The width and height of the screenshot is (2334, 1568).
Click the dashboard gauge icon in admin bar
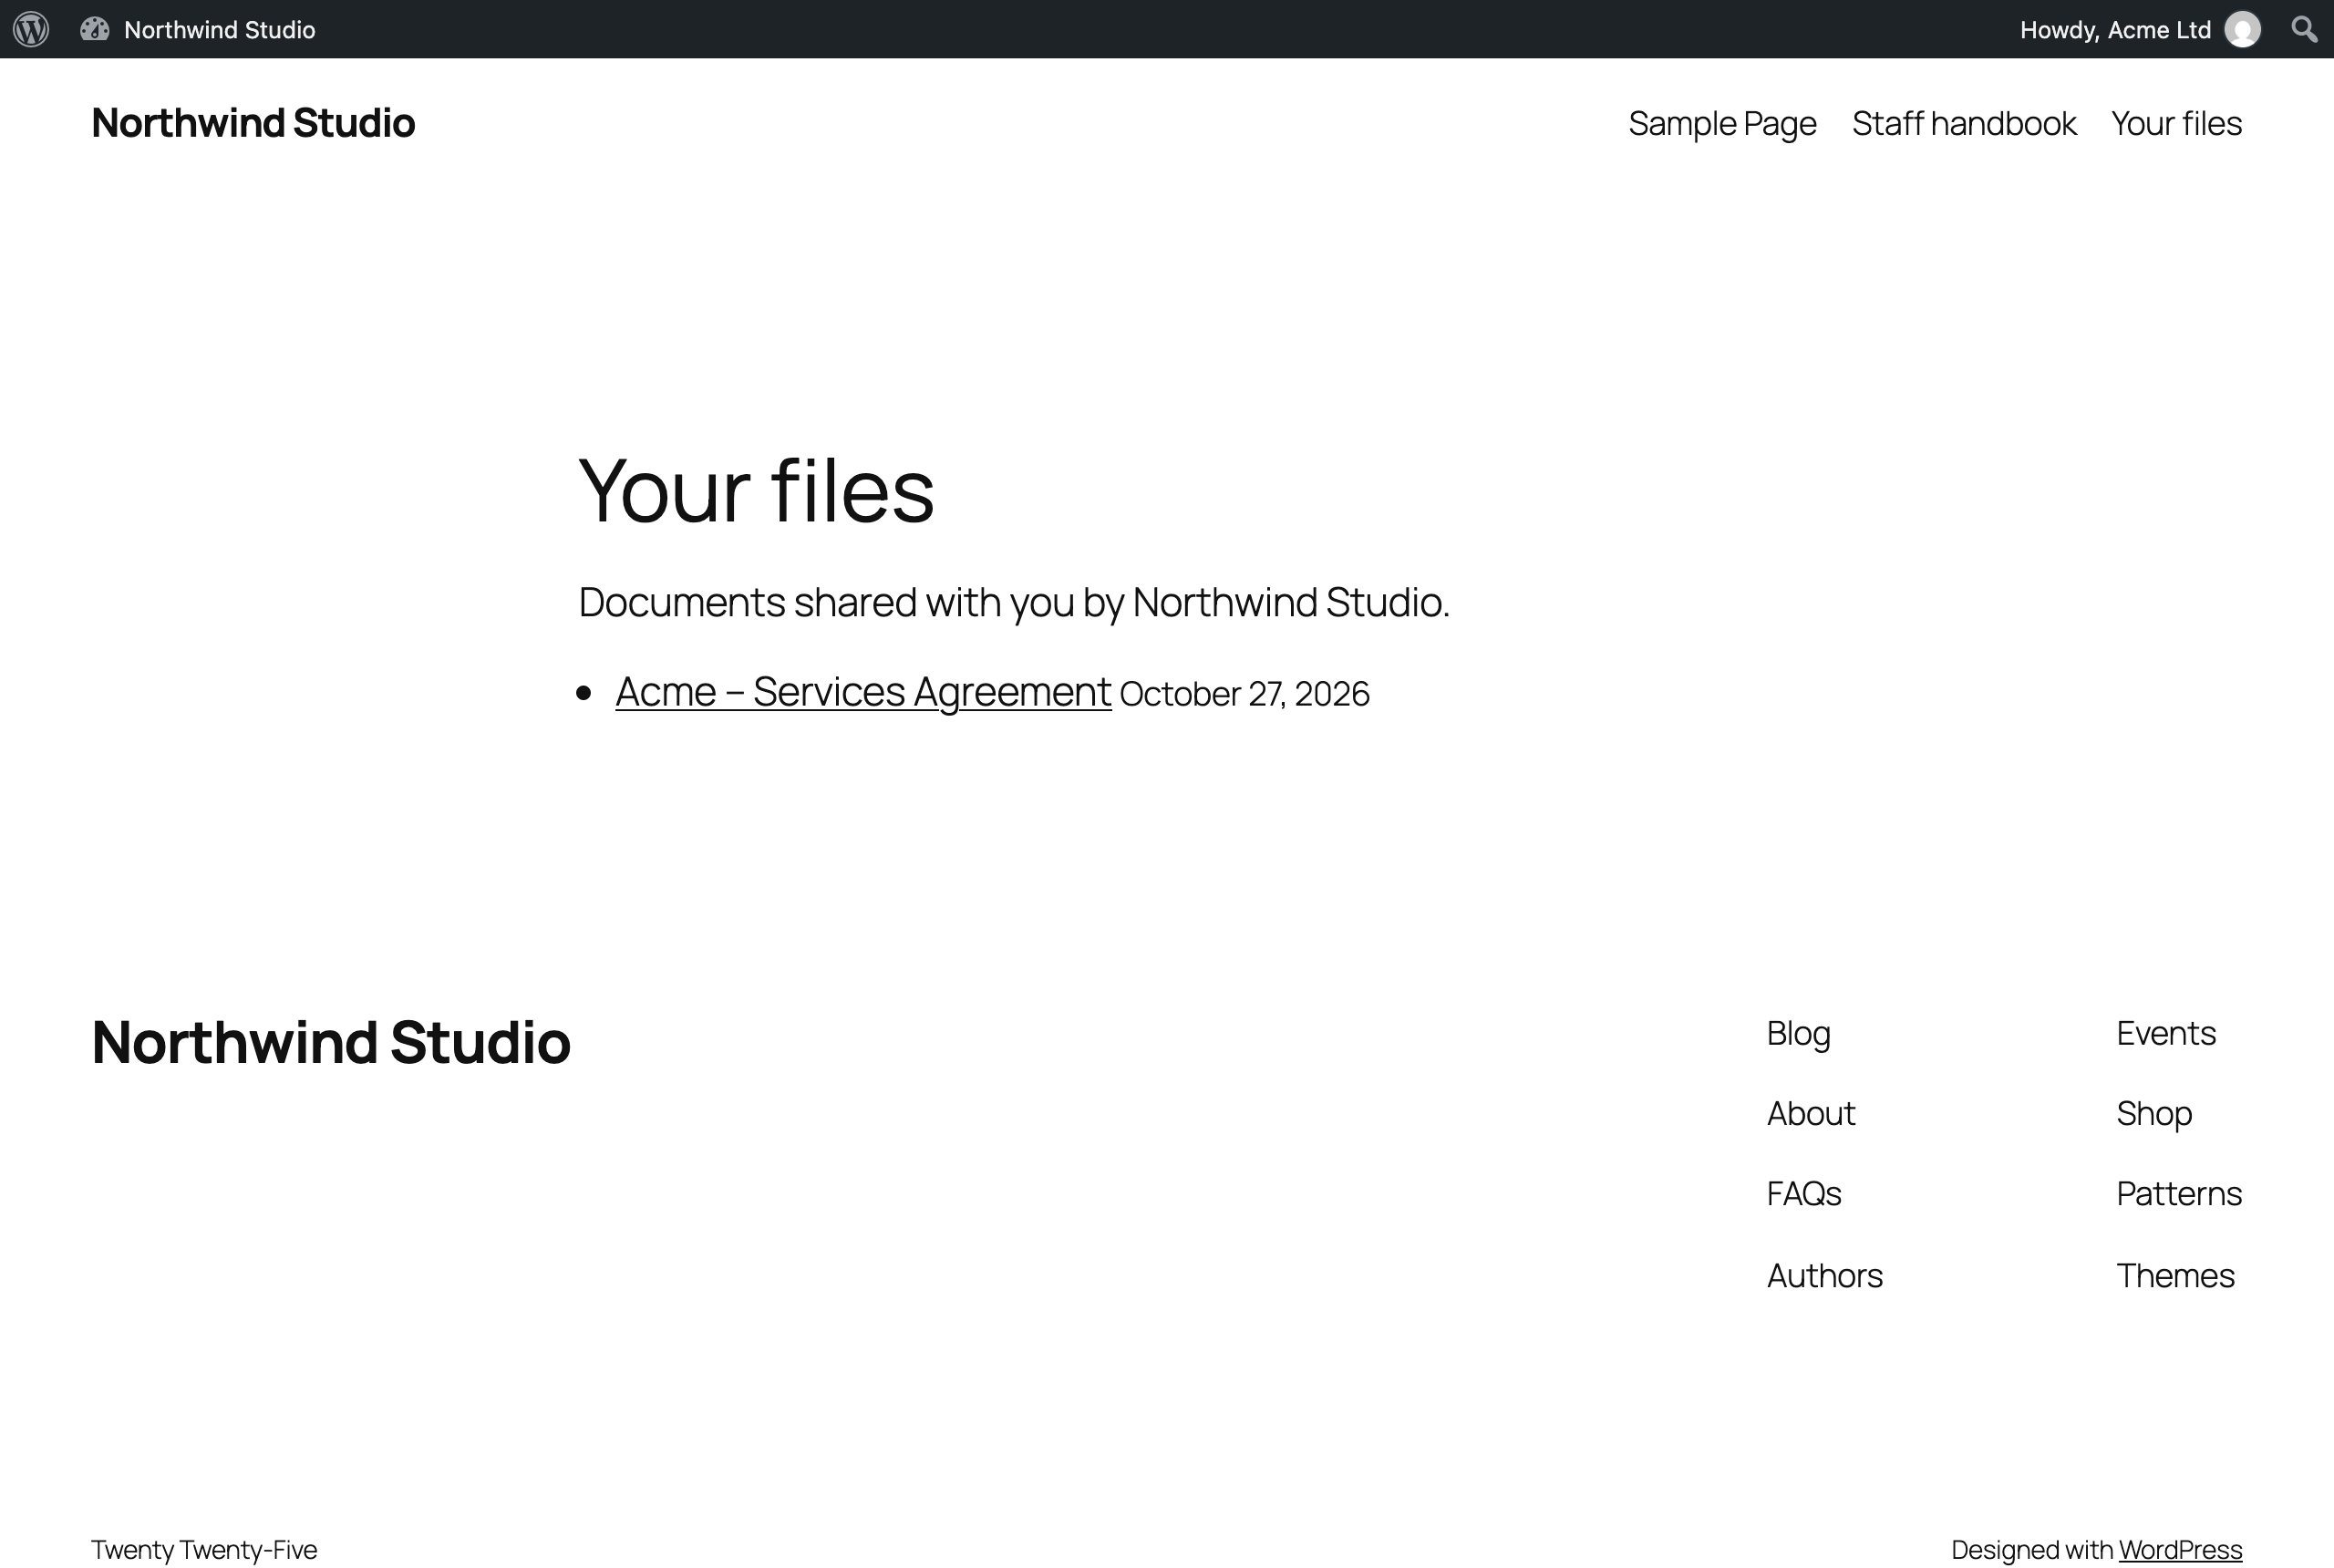94,29
